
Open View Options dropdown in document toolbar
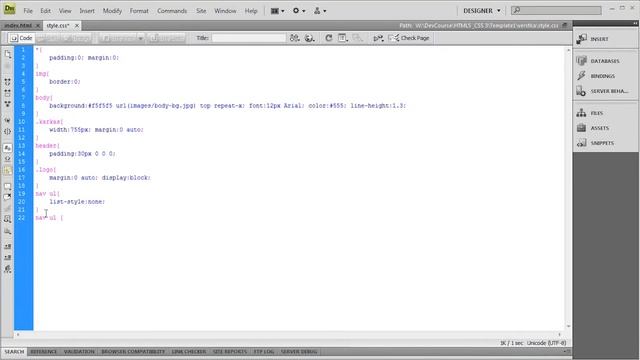342,38
